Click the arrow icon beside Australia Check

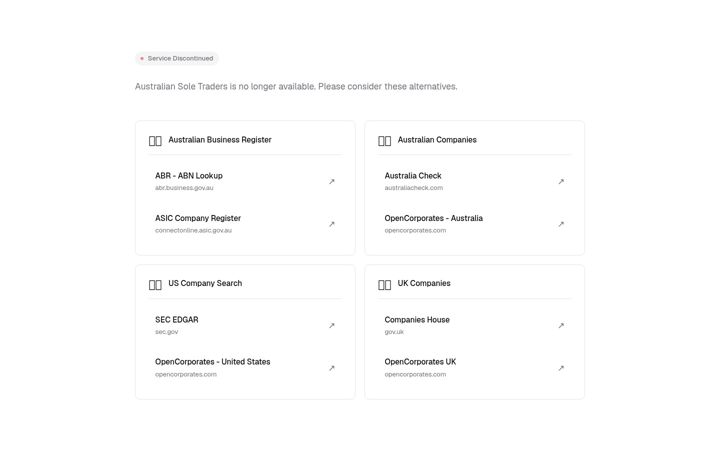pos(561,181)
